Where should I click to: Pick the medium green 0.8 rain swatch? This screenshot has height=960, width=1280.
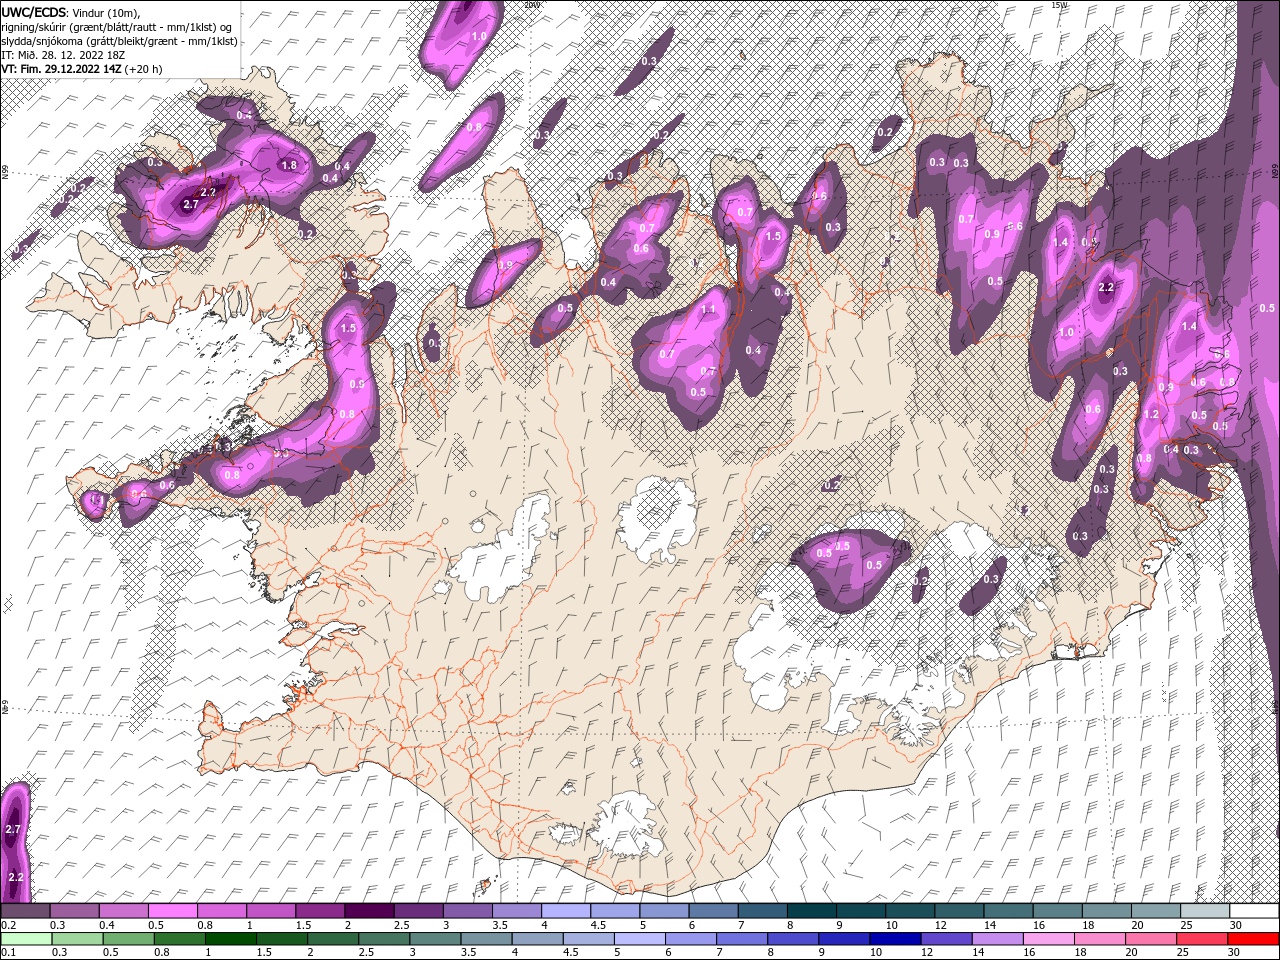178,939
